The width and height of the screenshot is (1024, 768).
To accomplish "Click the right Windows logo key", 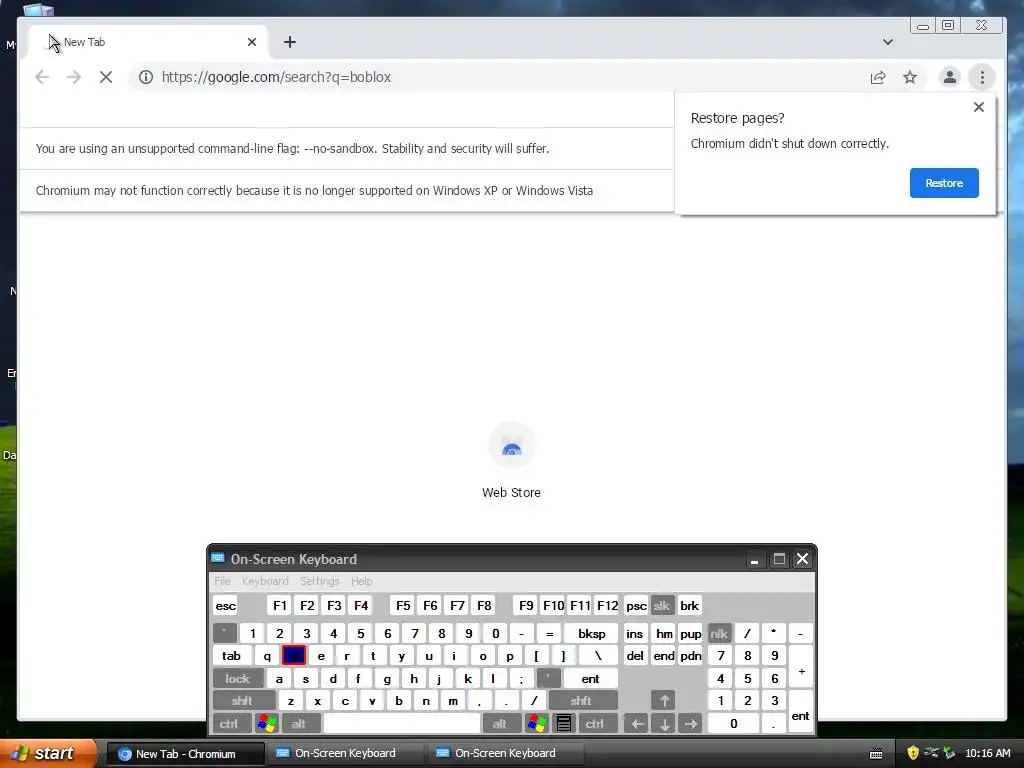I will tap(537, 724).
